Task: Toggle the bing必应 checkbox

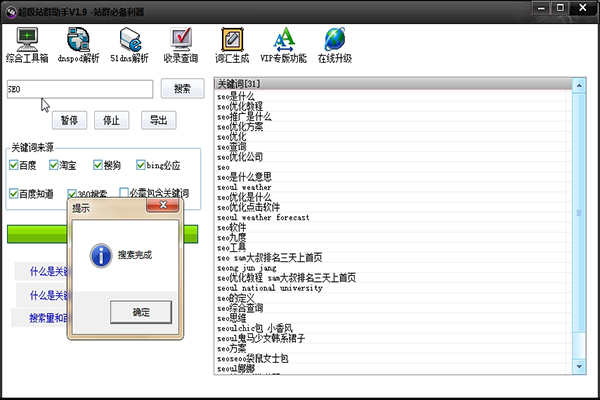Action: (x=141, y=165)
